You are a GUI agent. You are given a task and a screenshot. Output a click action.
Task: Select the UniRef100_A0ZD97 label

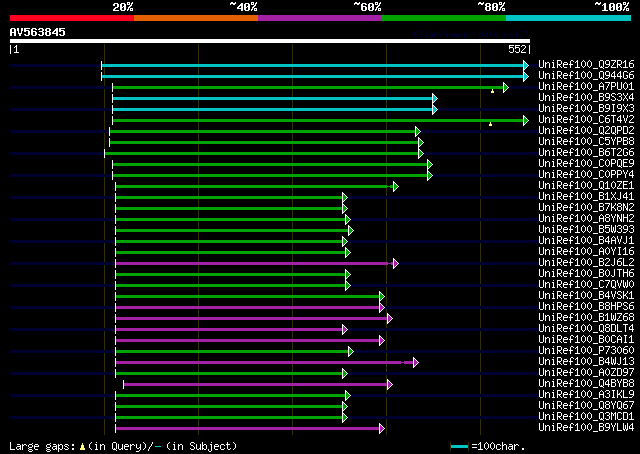586,373
